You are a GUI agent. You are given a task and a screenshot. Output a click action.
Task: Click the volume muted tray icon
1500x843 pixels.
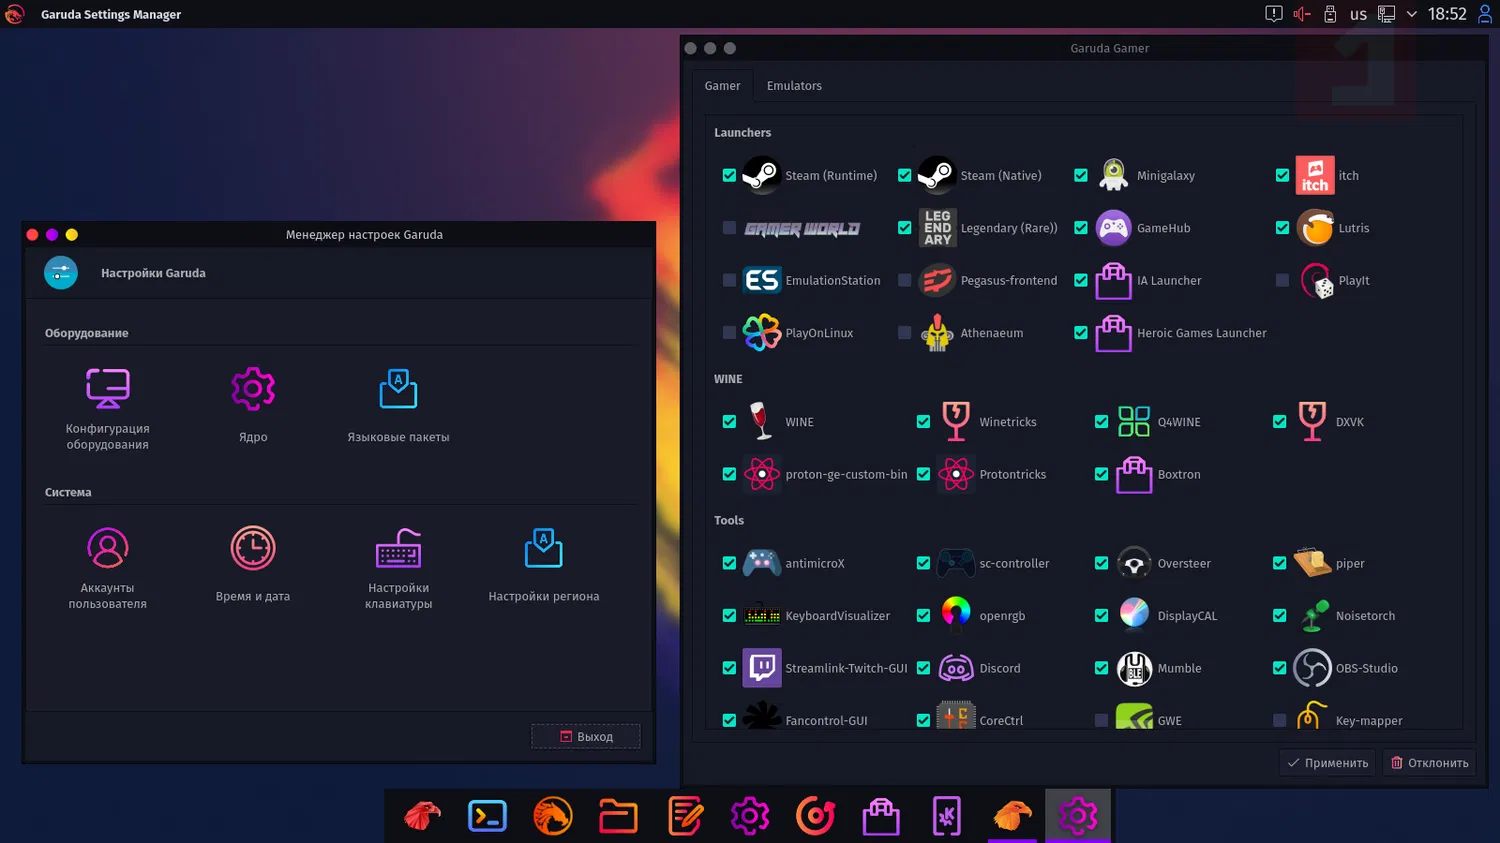click(1301, 14)
